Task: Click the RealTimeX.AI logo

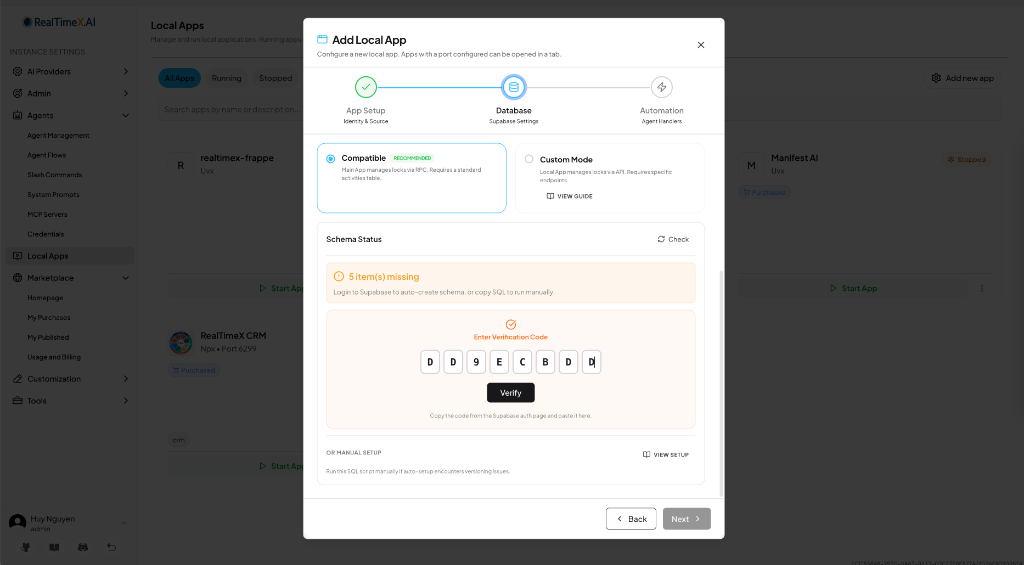Action: click(59, 22)
